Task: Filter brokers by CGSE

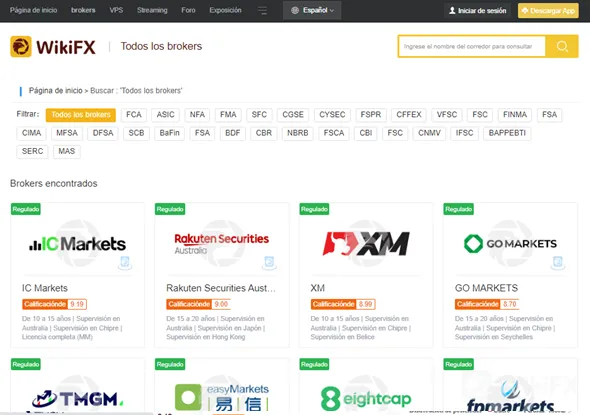Action: click(293, 115)
